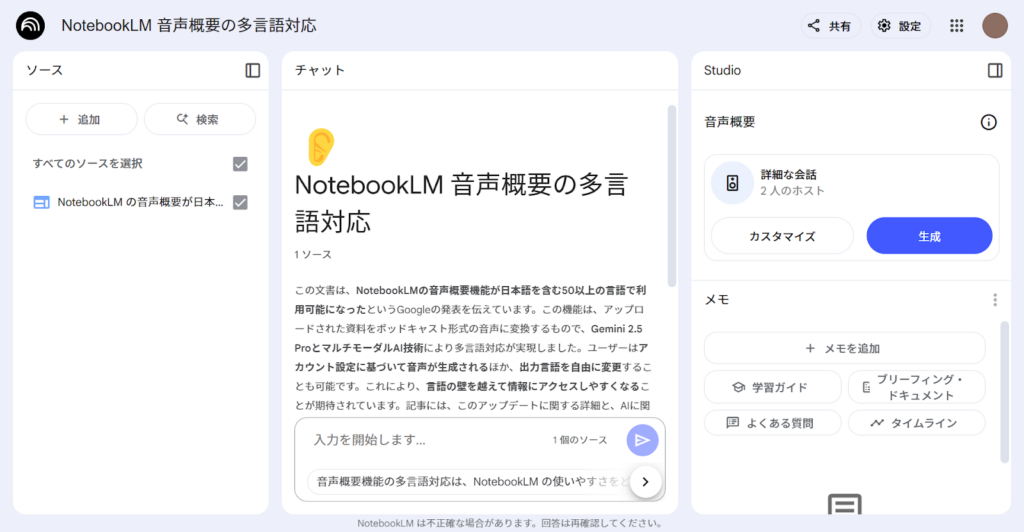Collapse the ソース panel with its toggle icon

click(253, 70)
